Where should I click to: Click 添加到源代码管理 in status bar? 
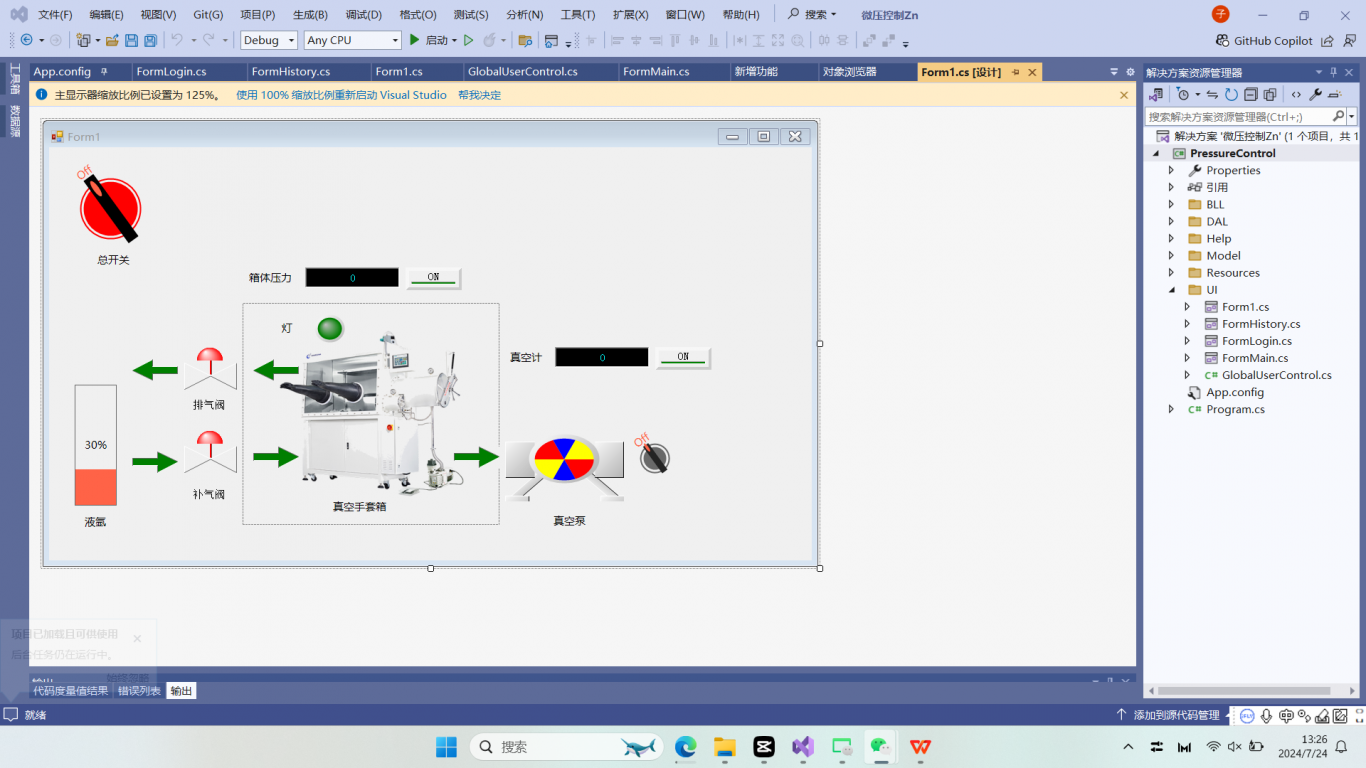coord(1176,715)
